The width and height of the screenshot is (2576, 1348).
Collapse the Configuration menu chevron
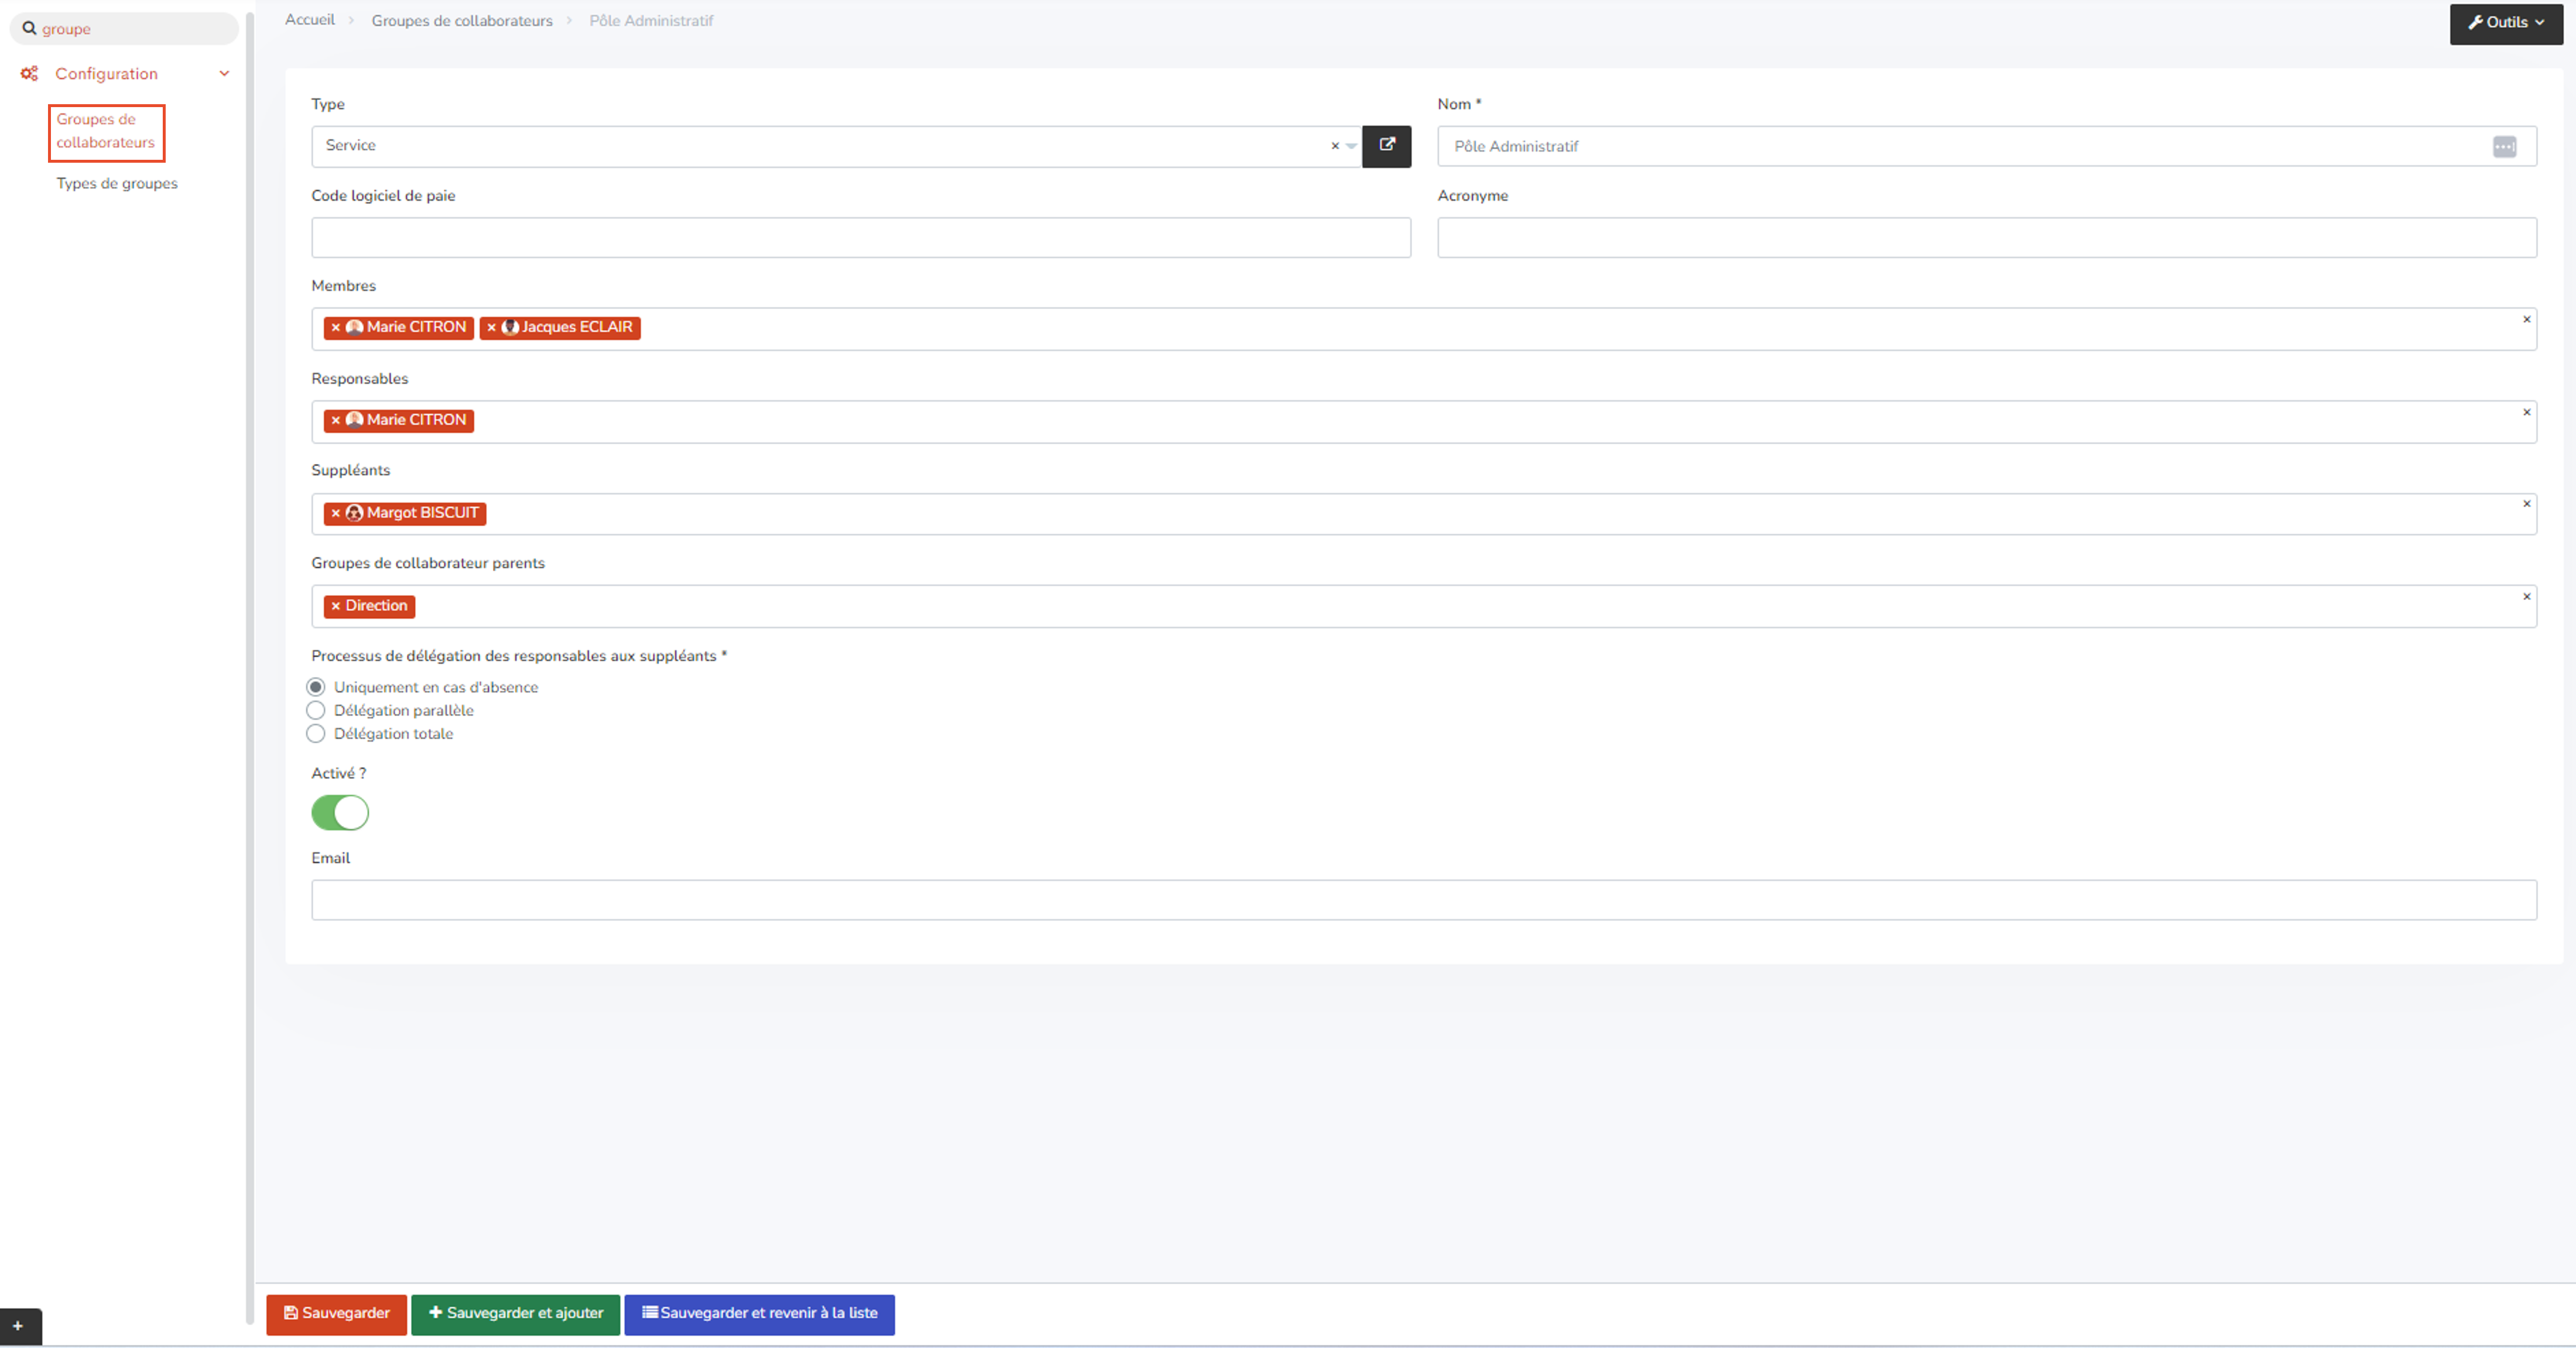pos(224,73)
